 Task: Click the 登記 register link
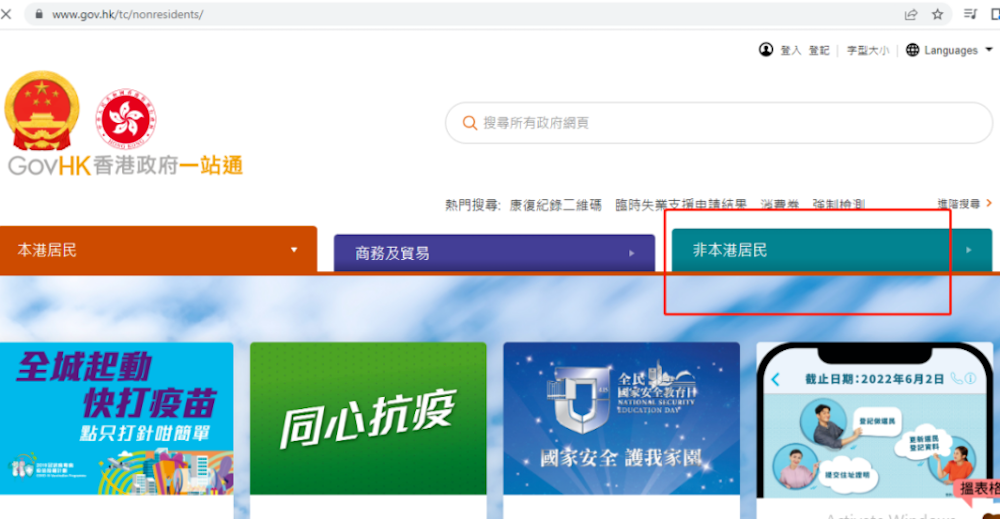click(819, 50)
